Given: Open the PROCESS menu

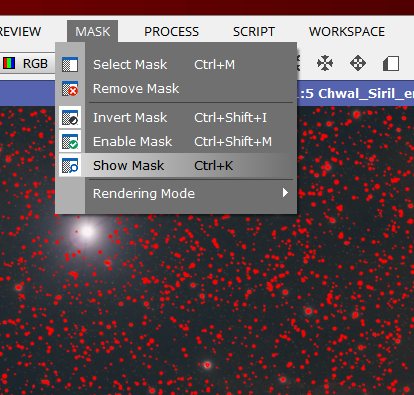Looking at the screenshot, I should [171, 32].
